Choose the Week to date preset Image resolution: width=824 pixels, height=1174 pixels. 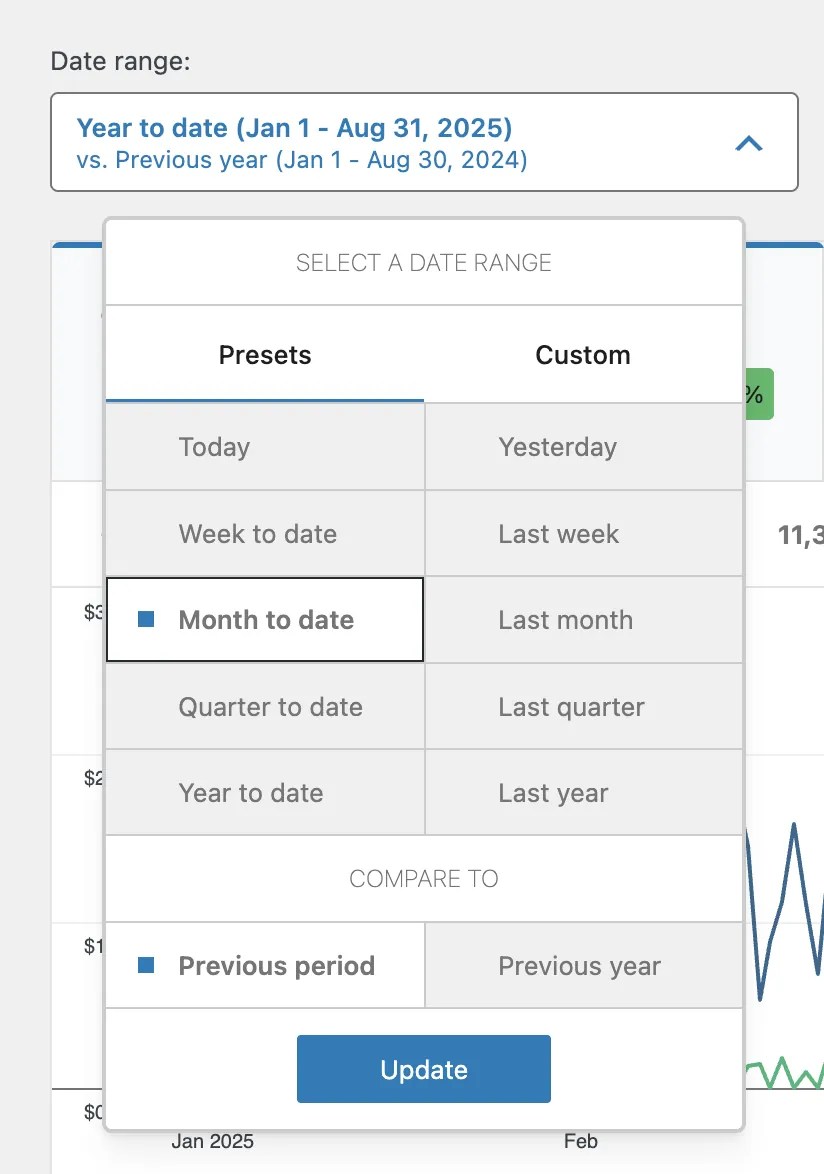[x=265, y=534]
